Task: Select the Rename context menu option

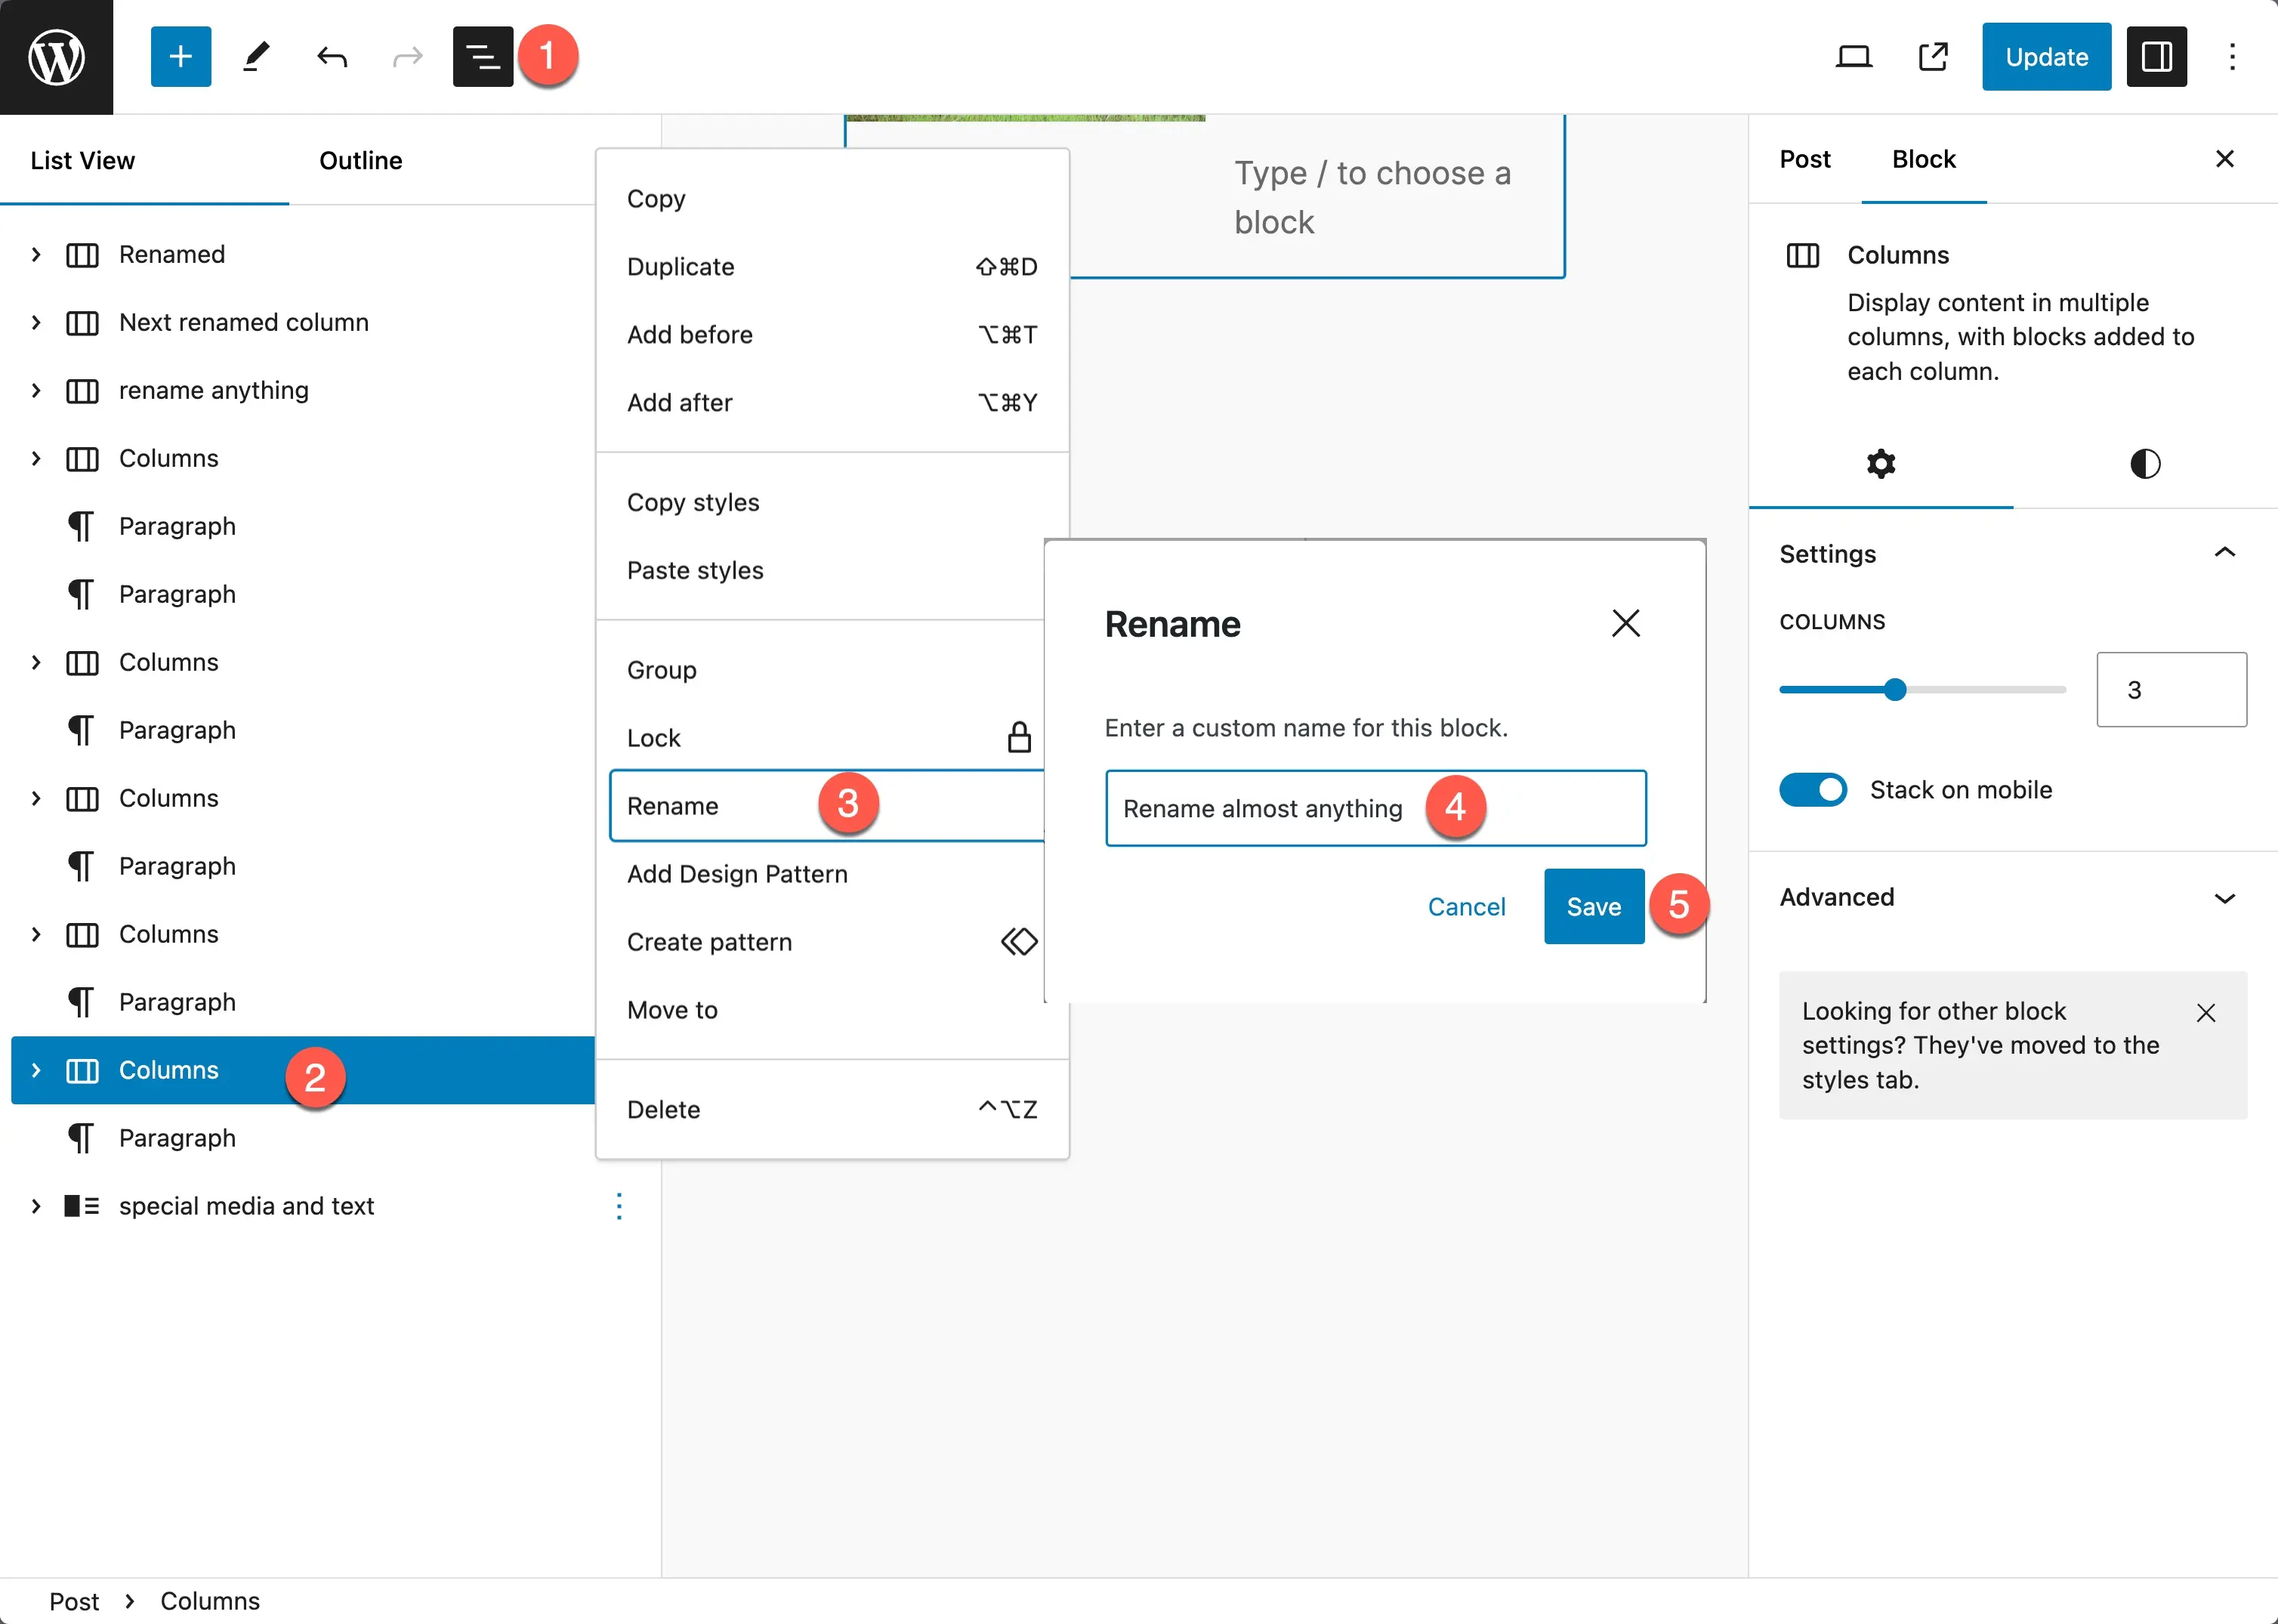Action: [675, 805]
